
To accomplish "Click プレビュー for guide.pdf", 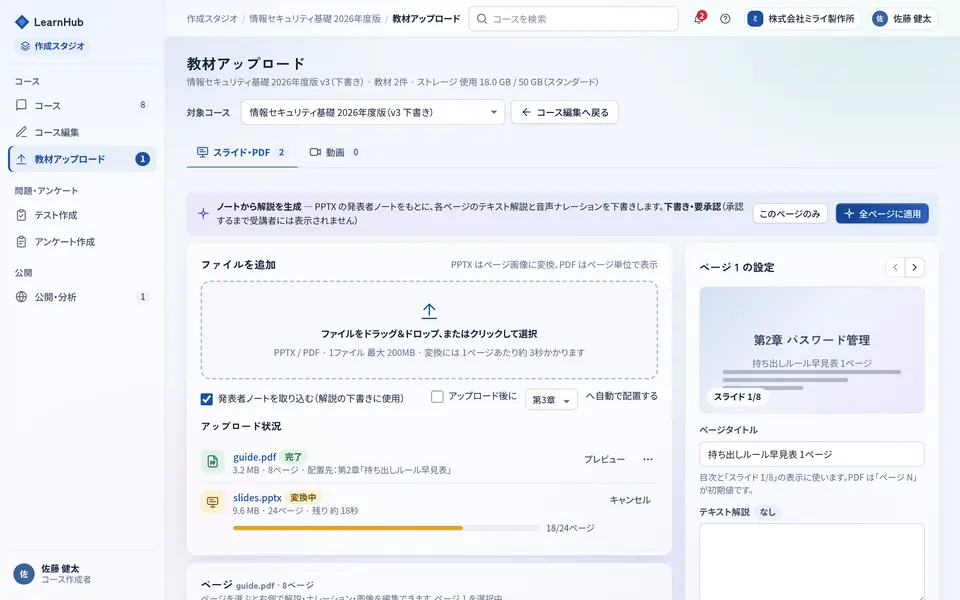I will tap(604, 459).
